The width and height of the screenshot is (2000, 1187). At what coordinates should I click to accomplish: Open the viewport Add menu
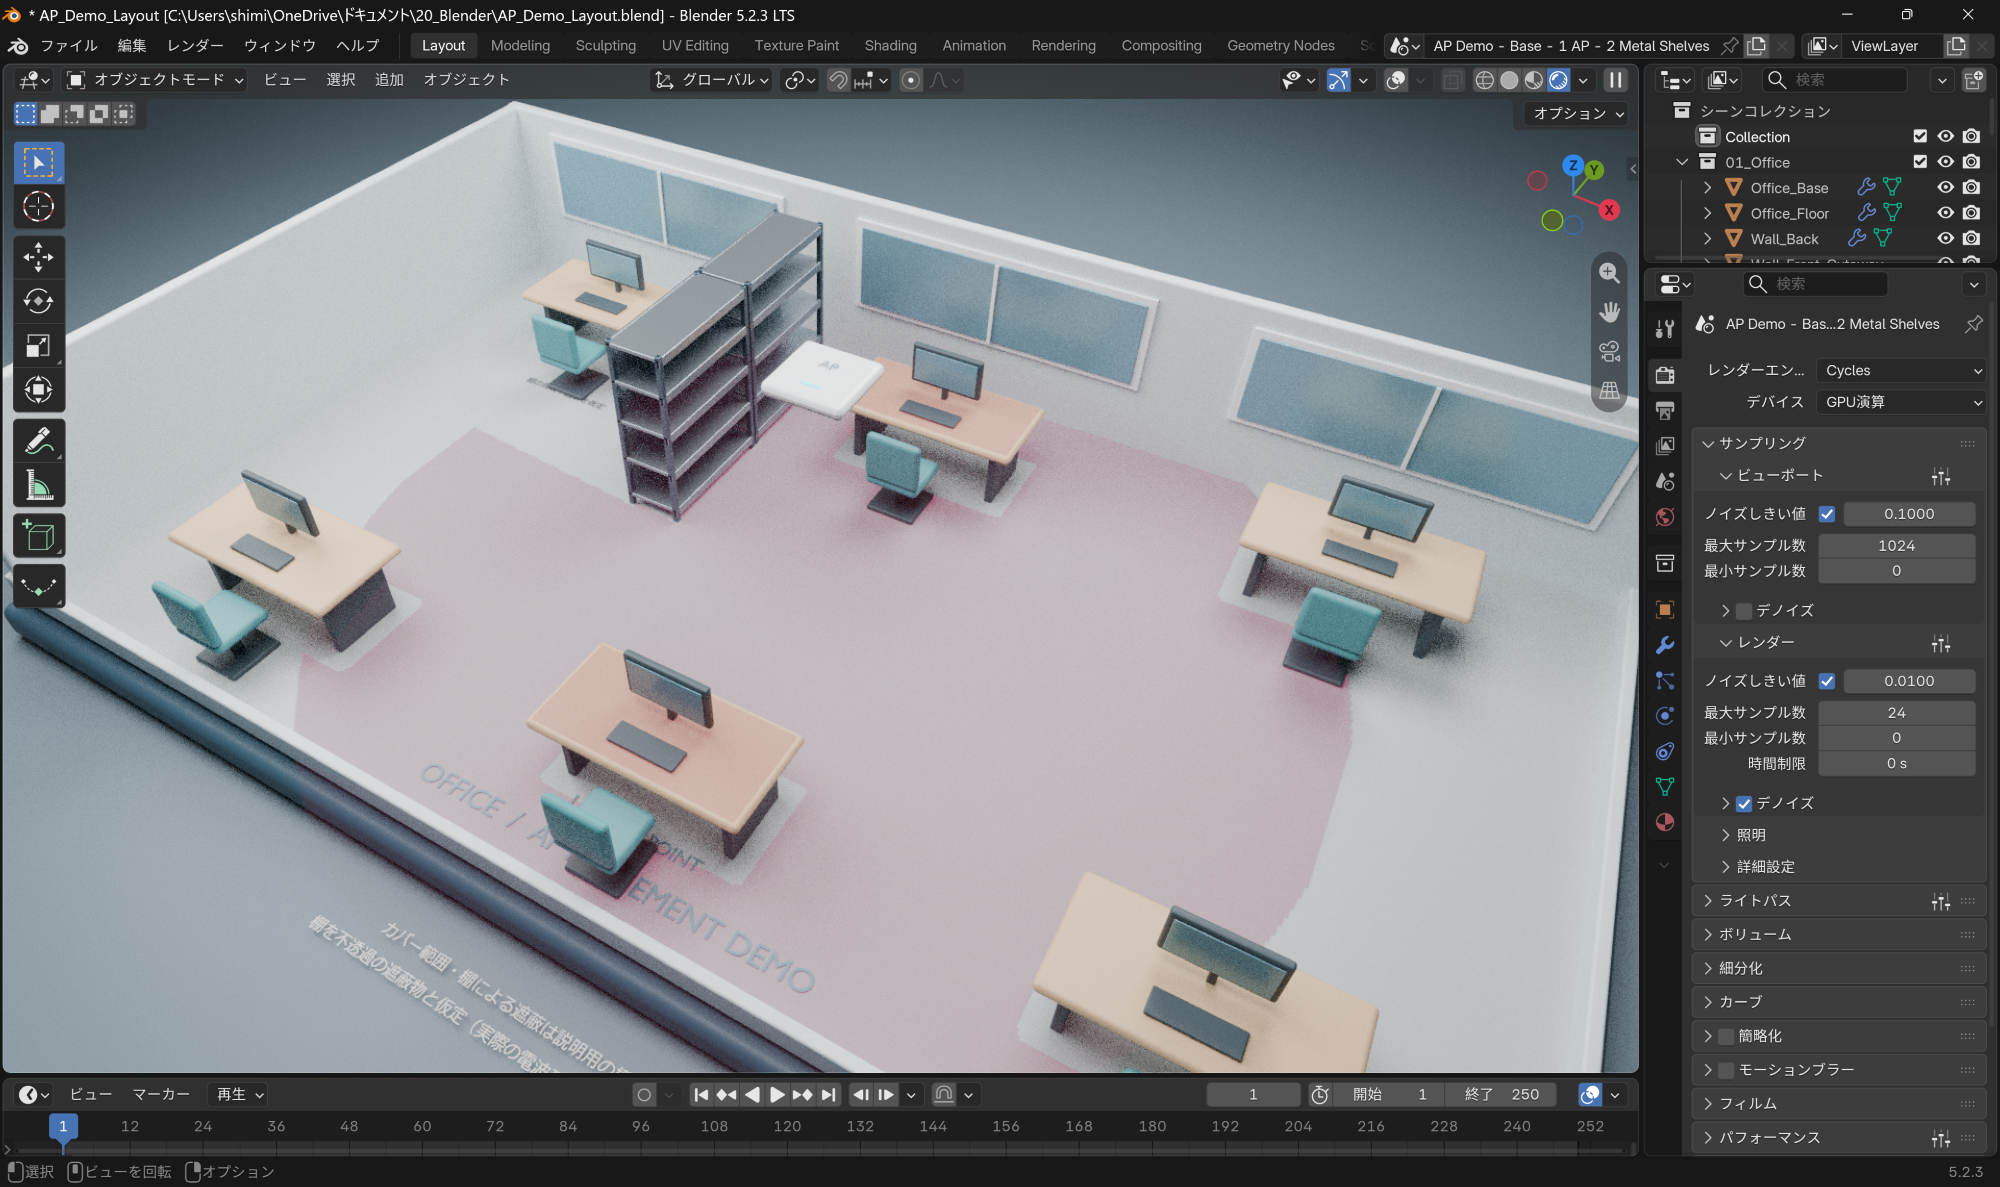(389, 80)
